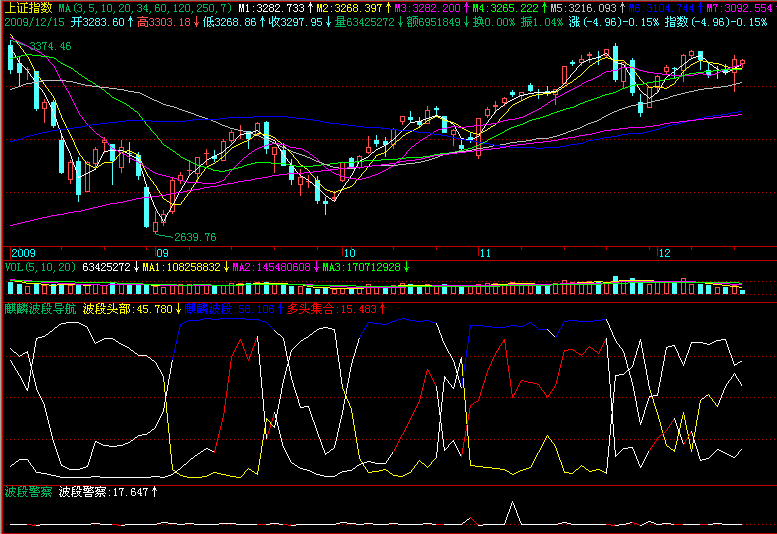Screen dimensions: 777x534
Task: Select the 12 month marker on time axis
Action: 664,253
